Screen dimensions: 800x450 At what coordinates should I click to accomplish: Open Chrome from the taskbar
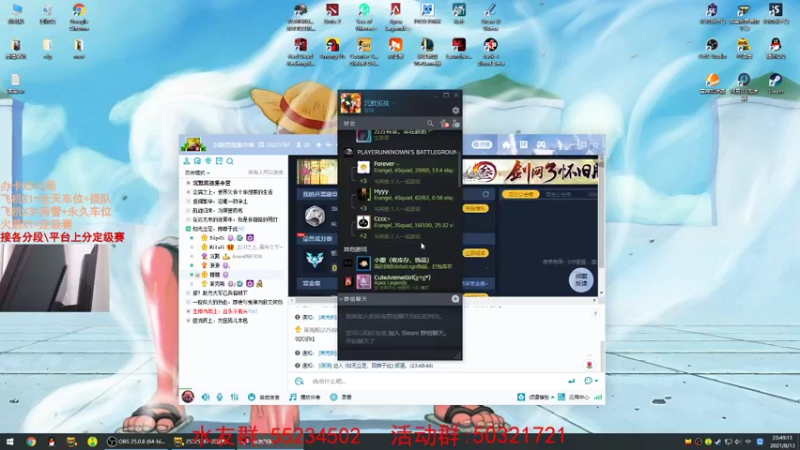coord(31,442)
